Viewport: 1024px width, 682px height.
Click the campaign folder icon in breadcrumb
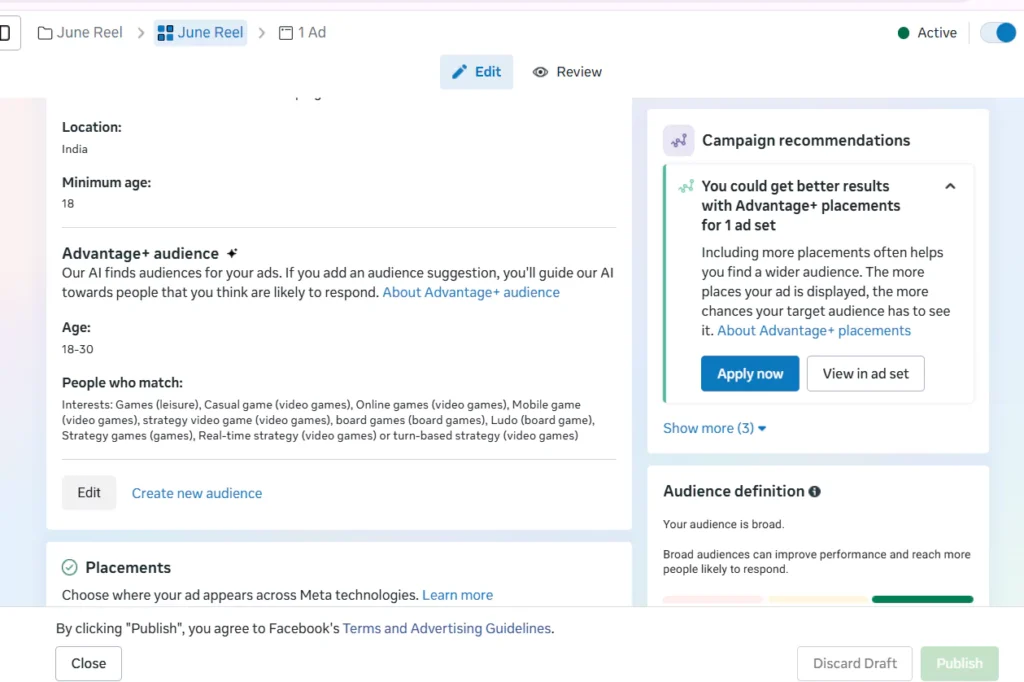45,33
